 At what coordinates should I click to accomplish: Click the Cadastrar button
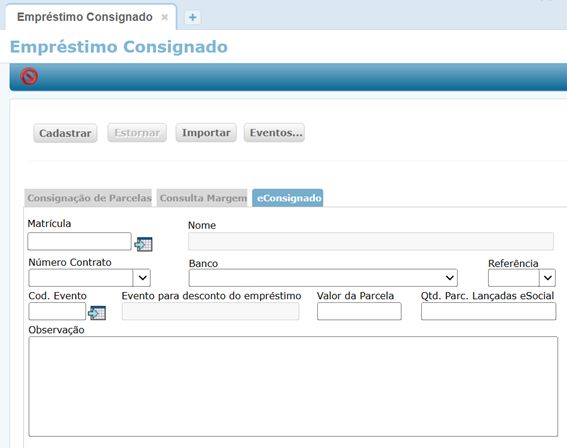point(65,133)
